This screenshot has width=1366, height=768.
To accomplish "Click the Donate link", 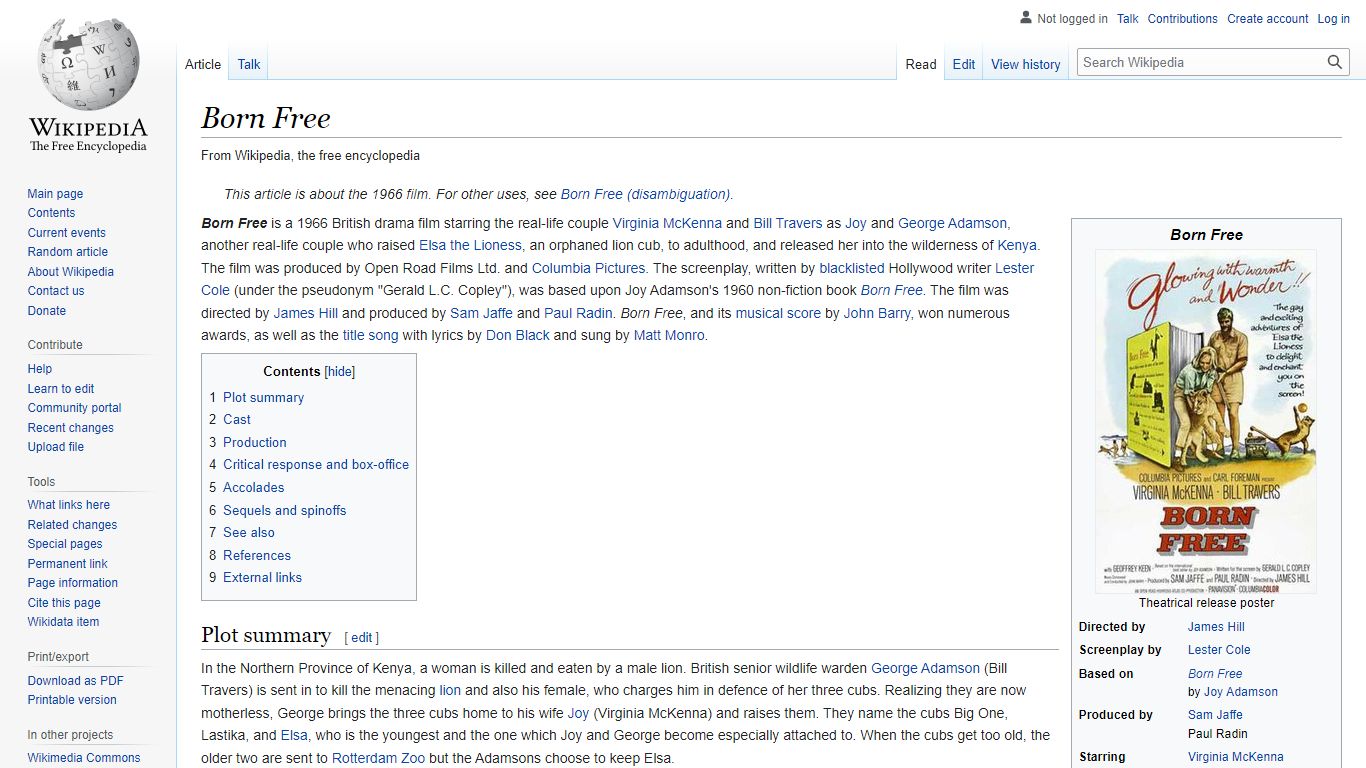I will tap(47, 311).
